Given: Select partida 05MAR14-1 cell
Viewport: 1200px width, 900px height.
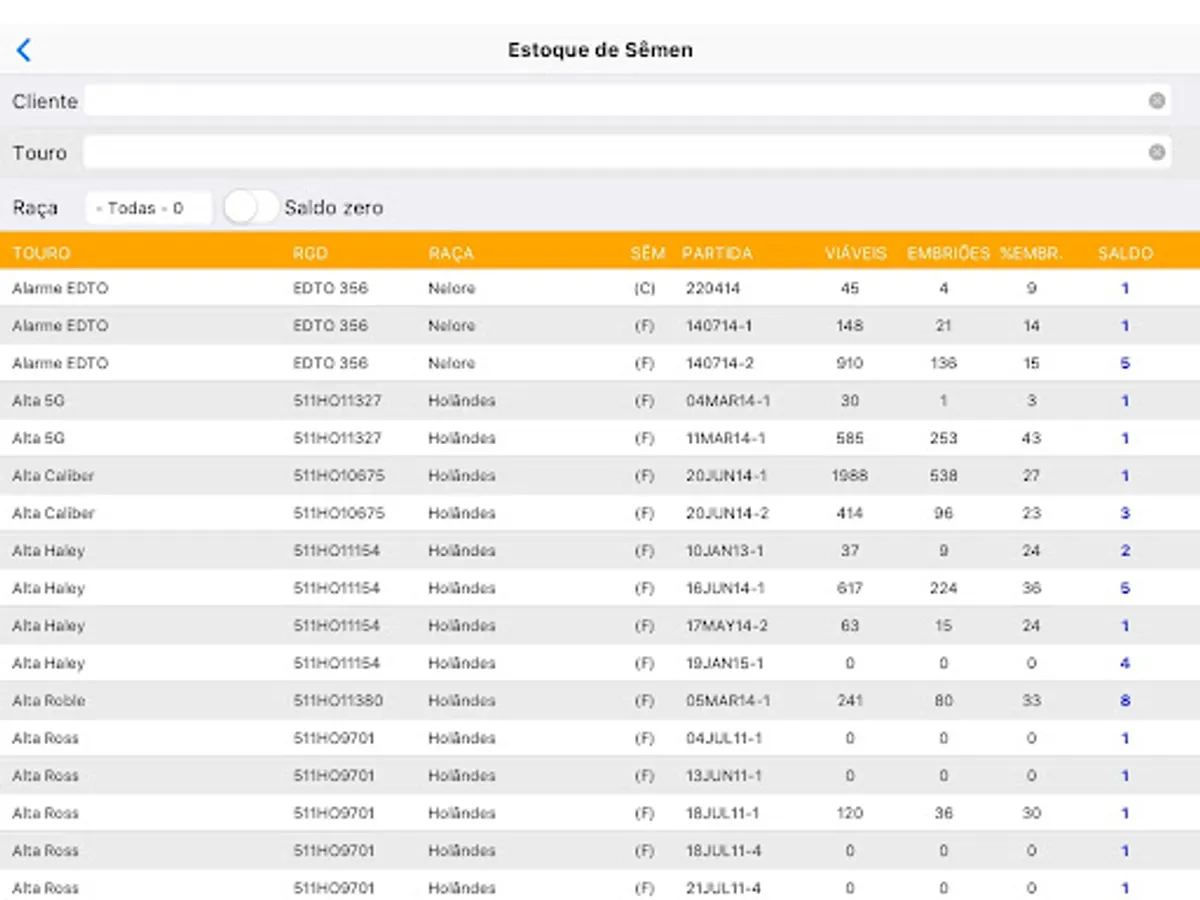Looking at the screenshot, I should (728, 701).
